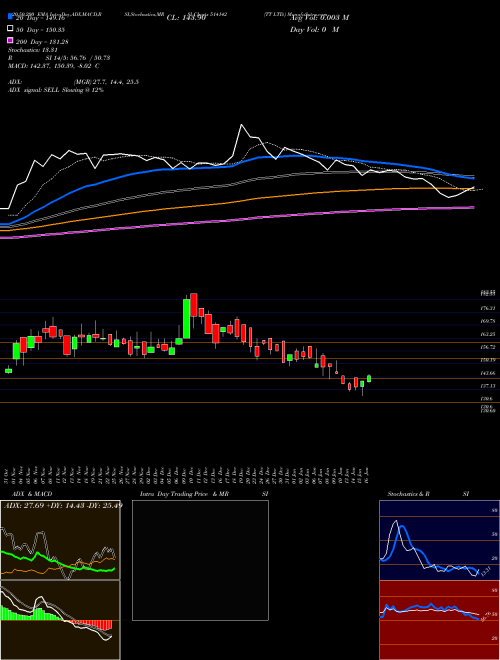Click the 143.66 price axis label
This screenshot has width=500, height=660.
488,373
